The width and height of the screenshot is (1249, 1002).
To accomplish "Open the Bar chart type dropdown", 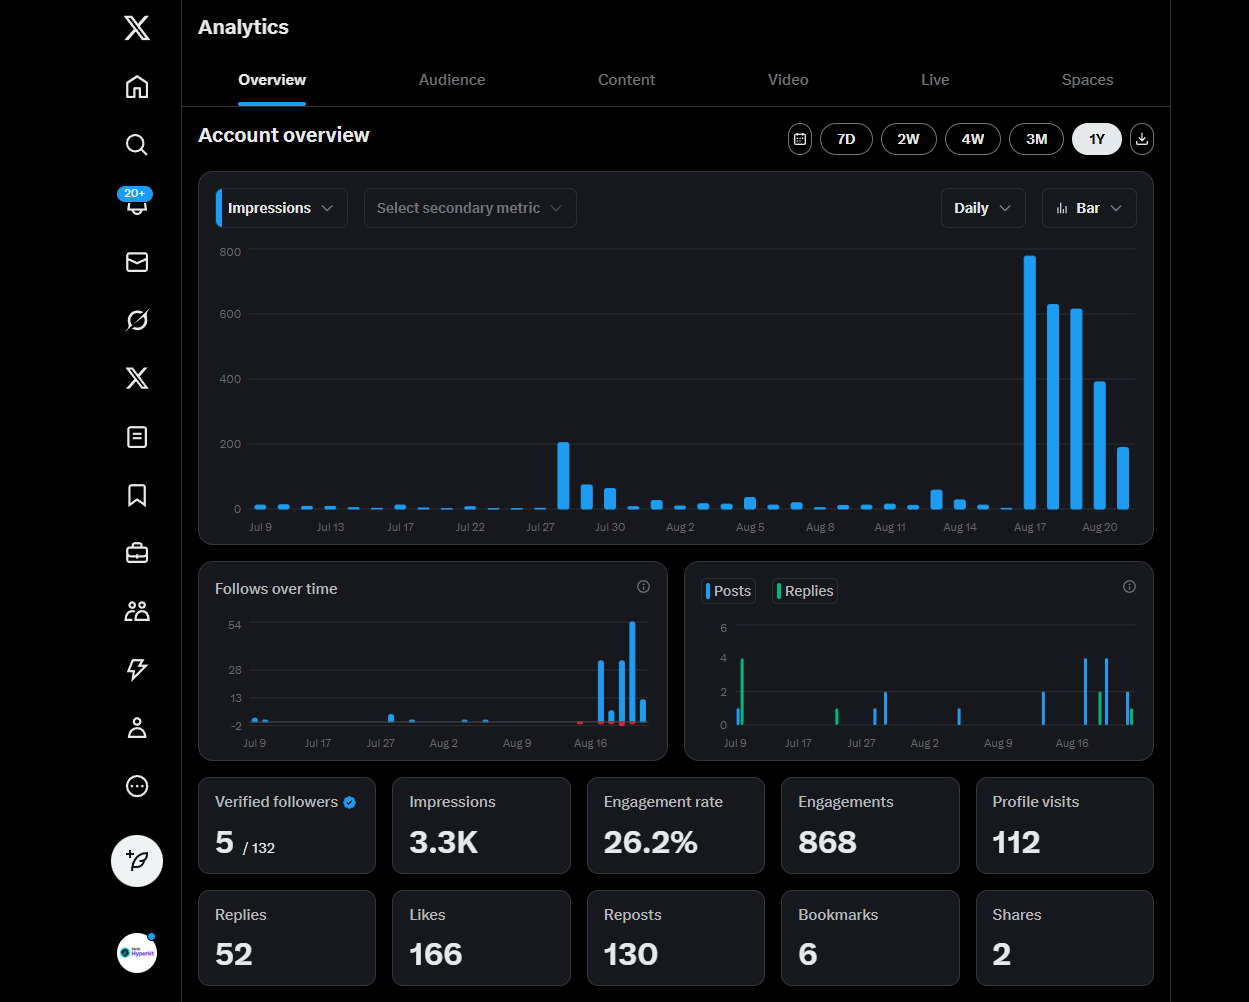I will click(x=1089, y=208).
